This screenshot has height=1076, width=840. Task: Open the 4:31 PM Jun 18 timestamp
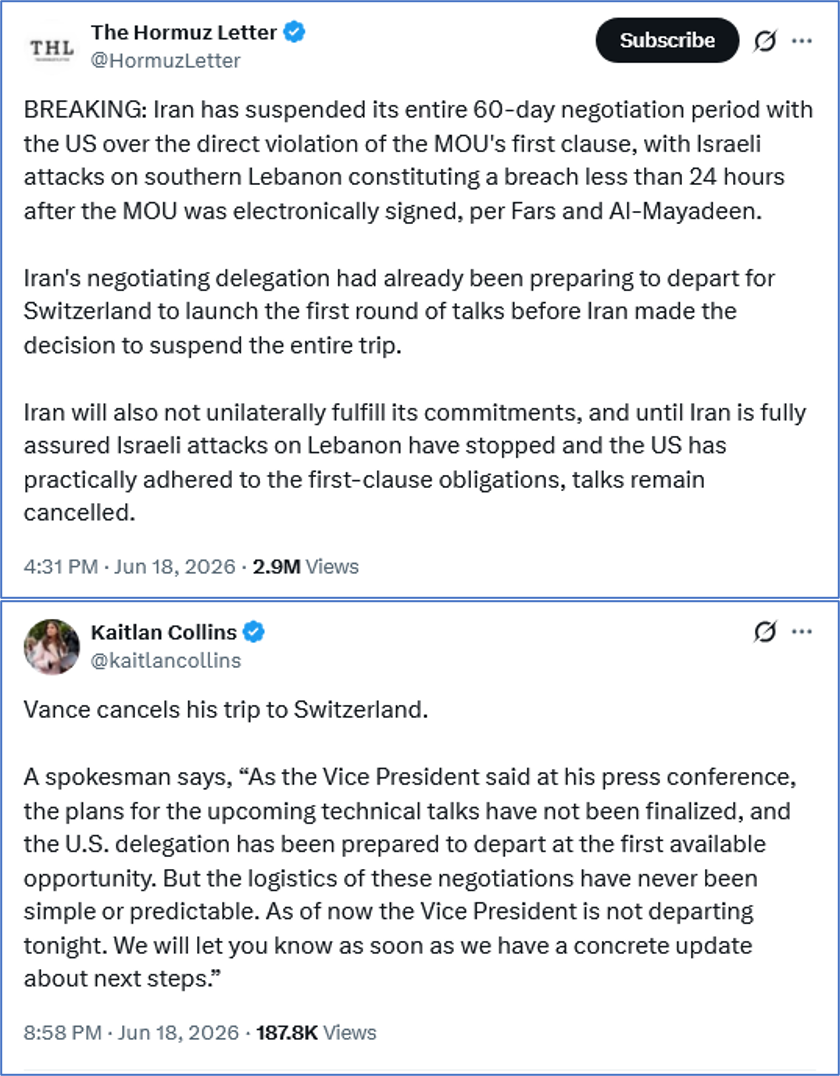pos(130,567)
